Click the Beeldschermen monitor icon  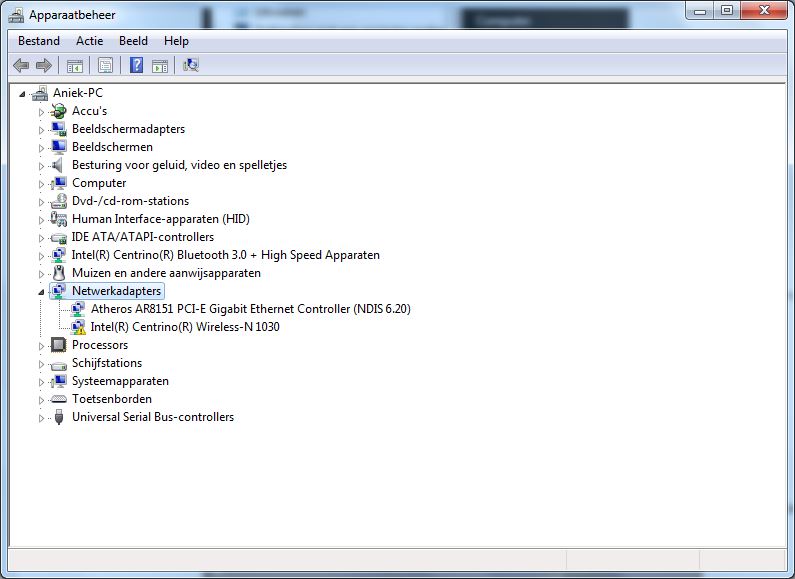(x=59, y=147)
